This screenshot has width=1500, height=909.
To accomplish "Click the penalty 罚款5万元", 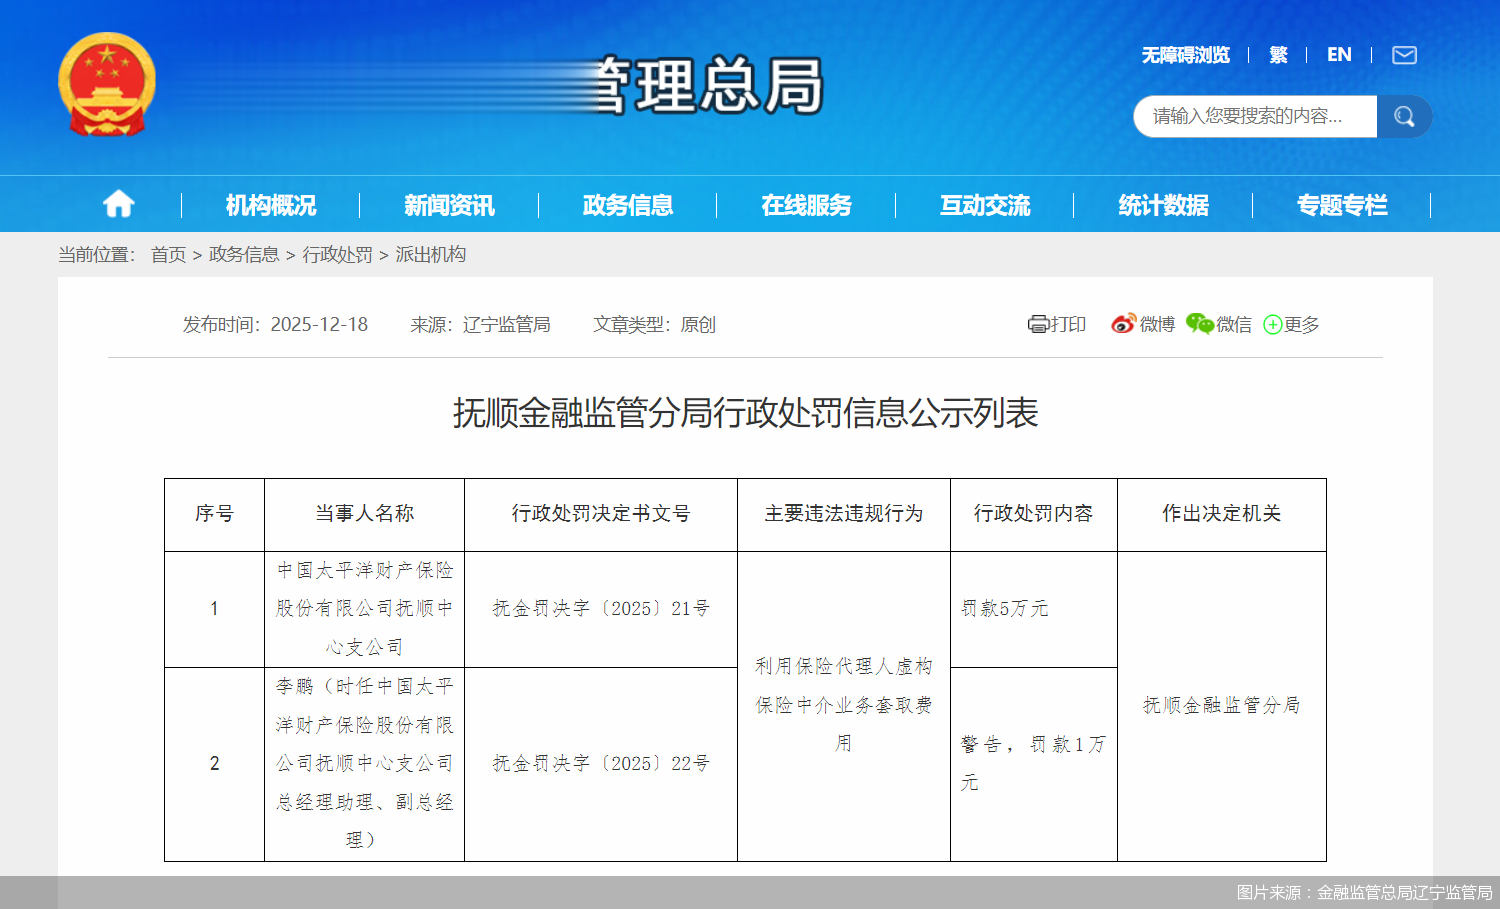I will click(x=1005, y=609).
